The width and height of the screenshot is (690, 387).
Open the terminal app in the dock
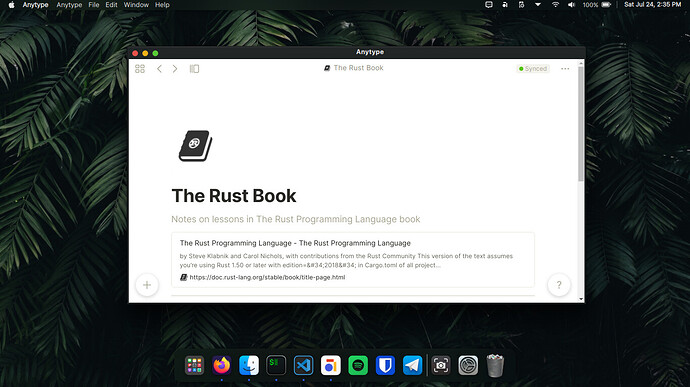[x=276, y=365]
